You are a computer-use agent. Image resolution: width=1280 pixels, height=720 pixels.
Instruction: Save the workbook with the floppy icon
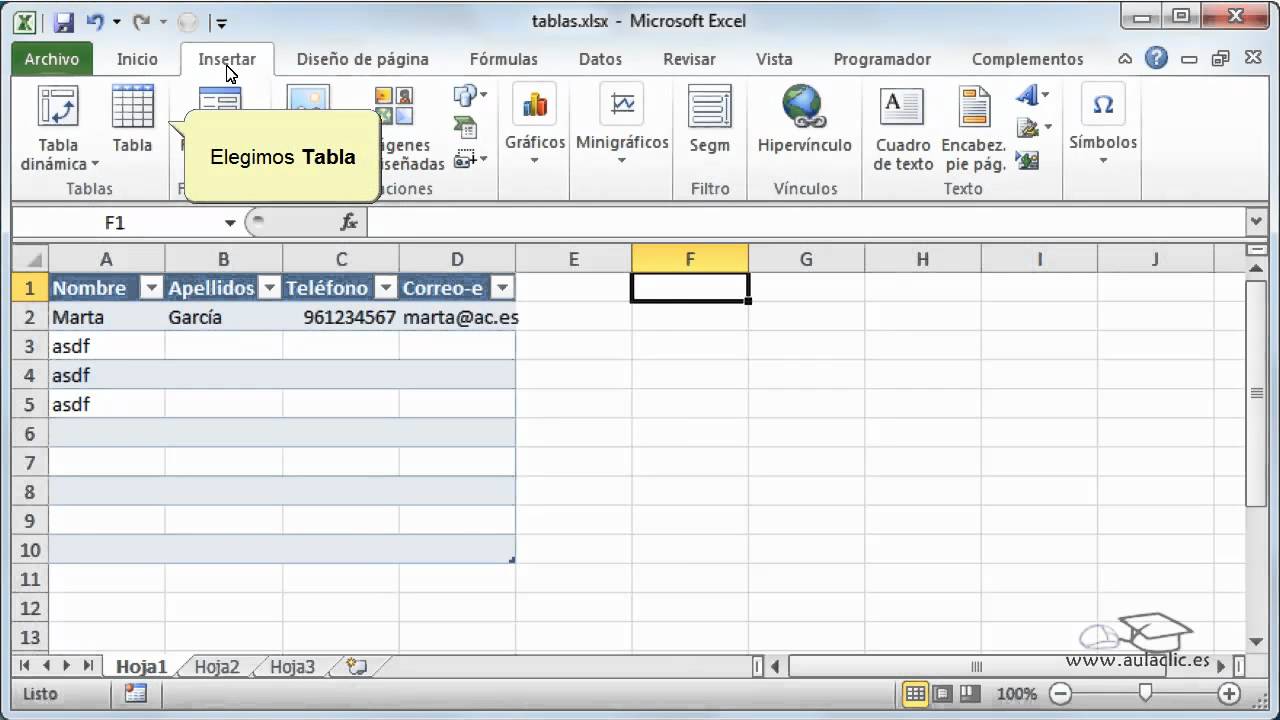(x=63, y=22)
